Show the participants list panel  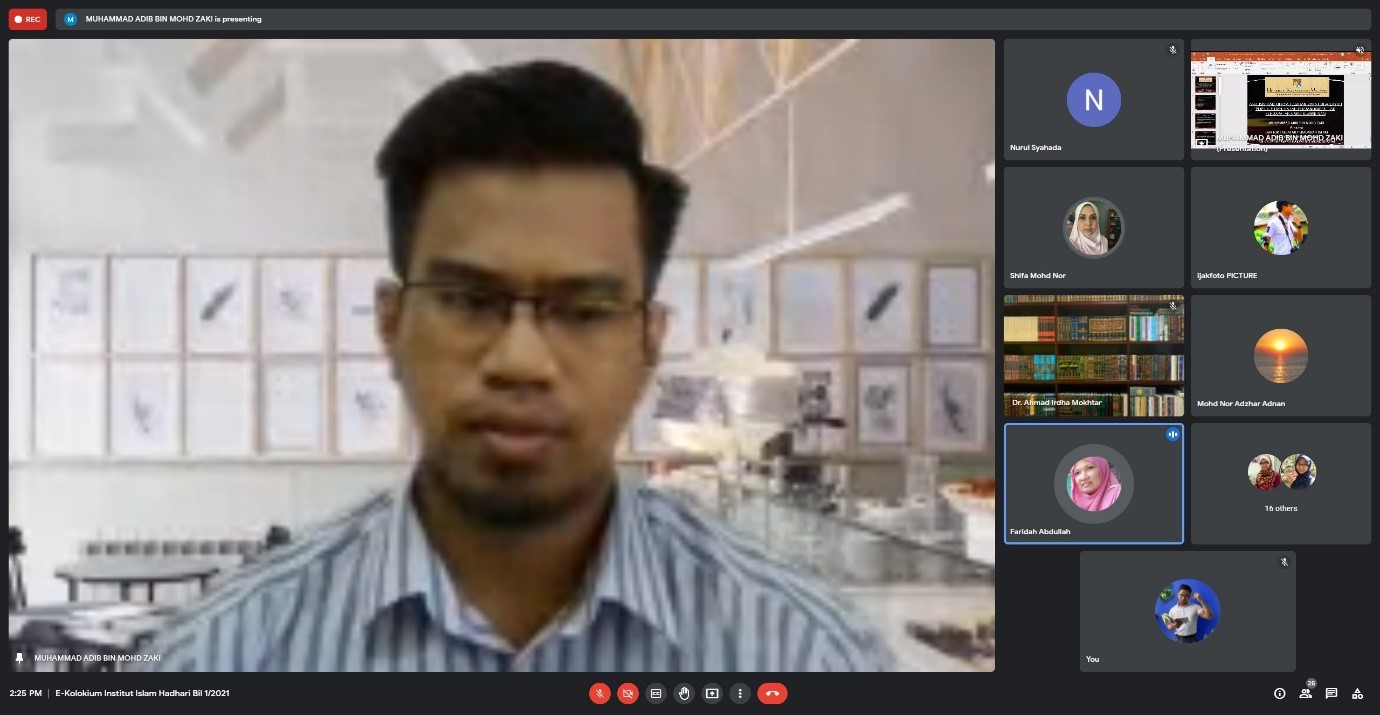(x=1305, y=693)
